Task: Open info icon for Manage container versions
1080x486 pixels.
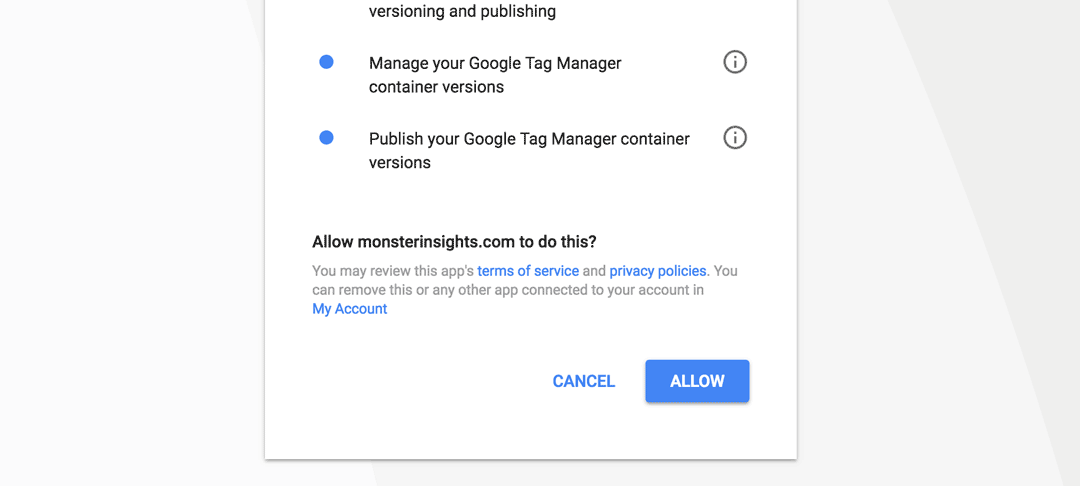Action: [735, 63]
